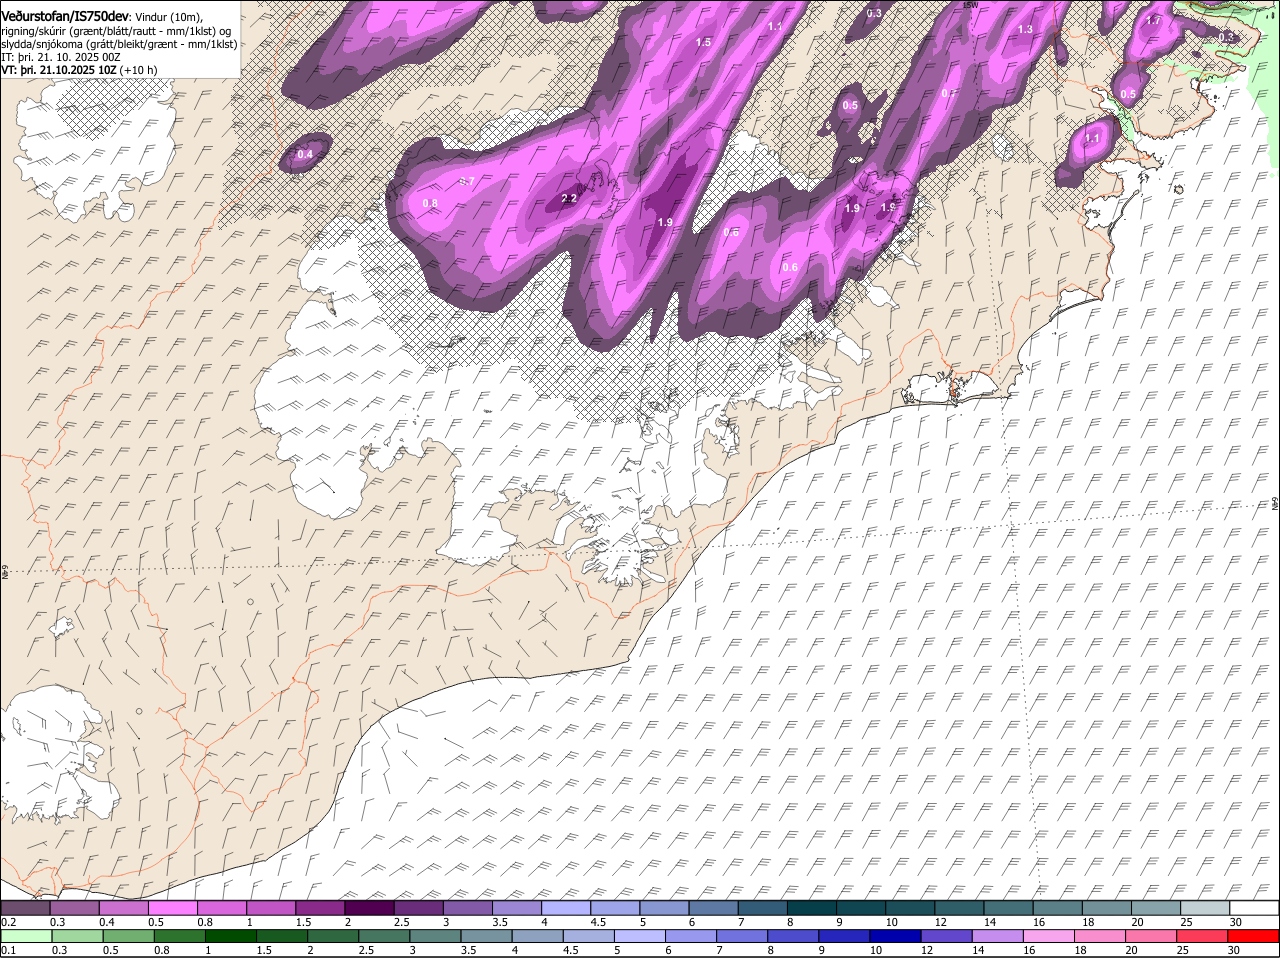
Task: Click the '0.1' value under the lower legend
Action: tap(8, 950)
